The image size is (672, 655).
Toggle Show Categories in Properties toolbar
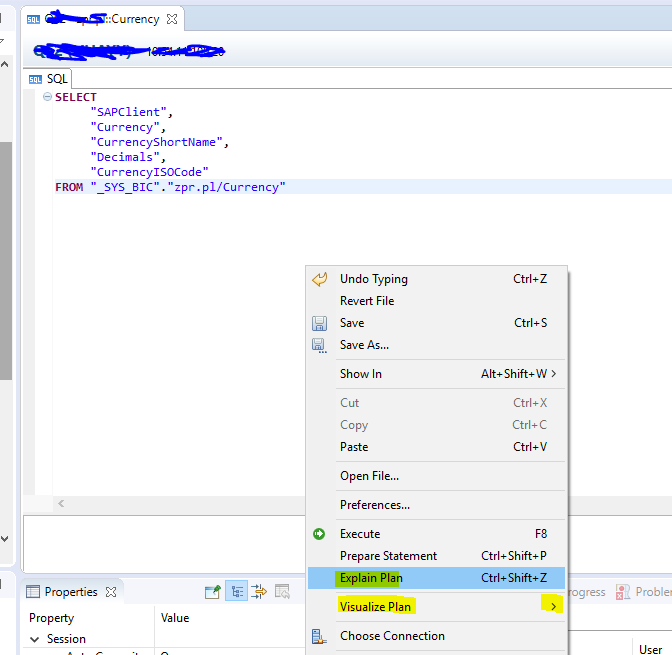coord(236,592)
